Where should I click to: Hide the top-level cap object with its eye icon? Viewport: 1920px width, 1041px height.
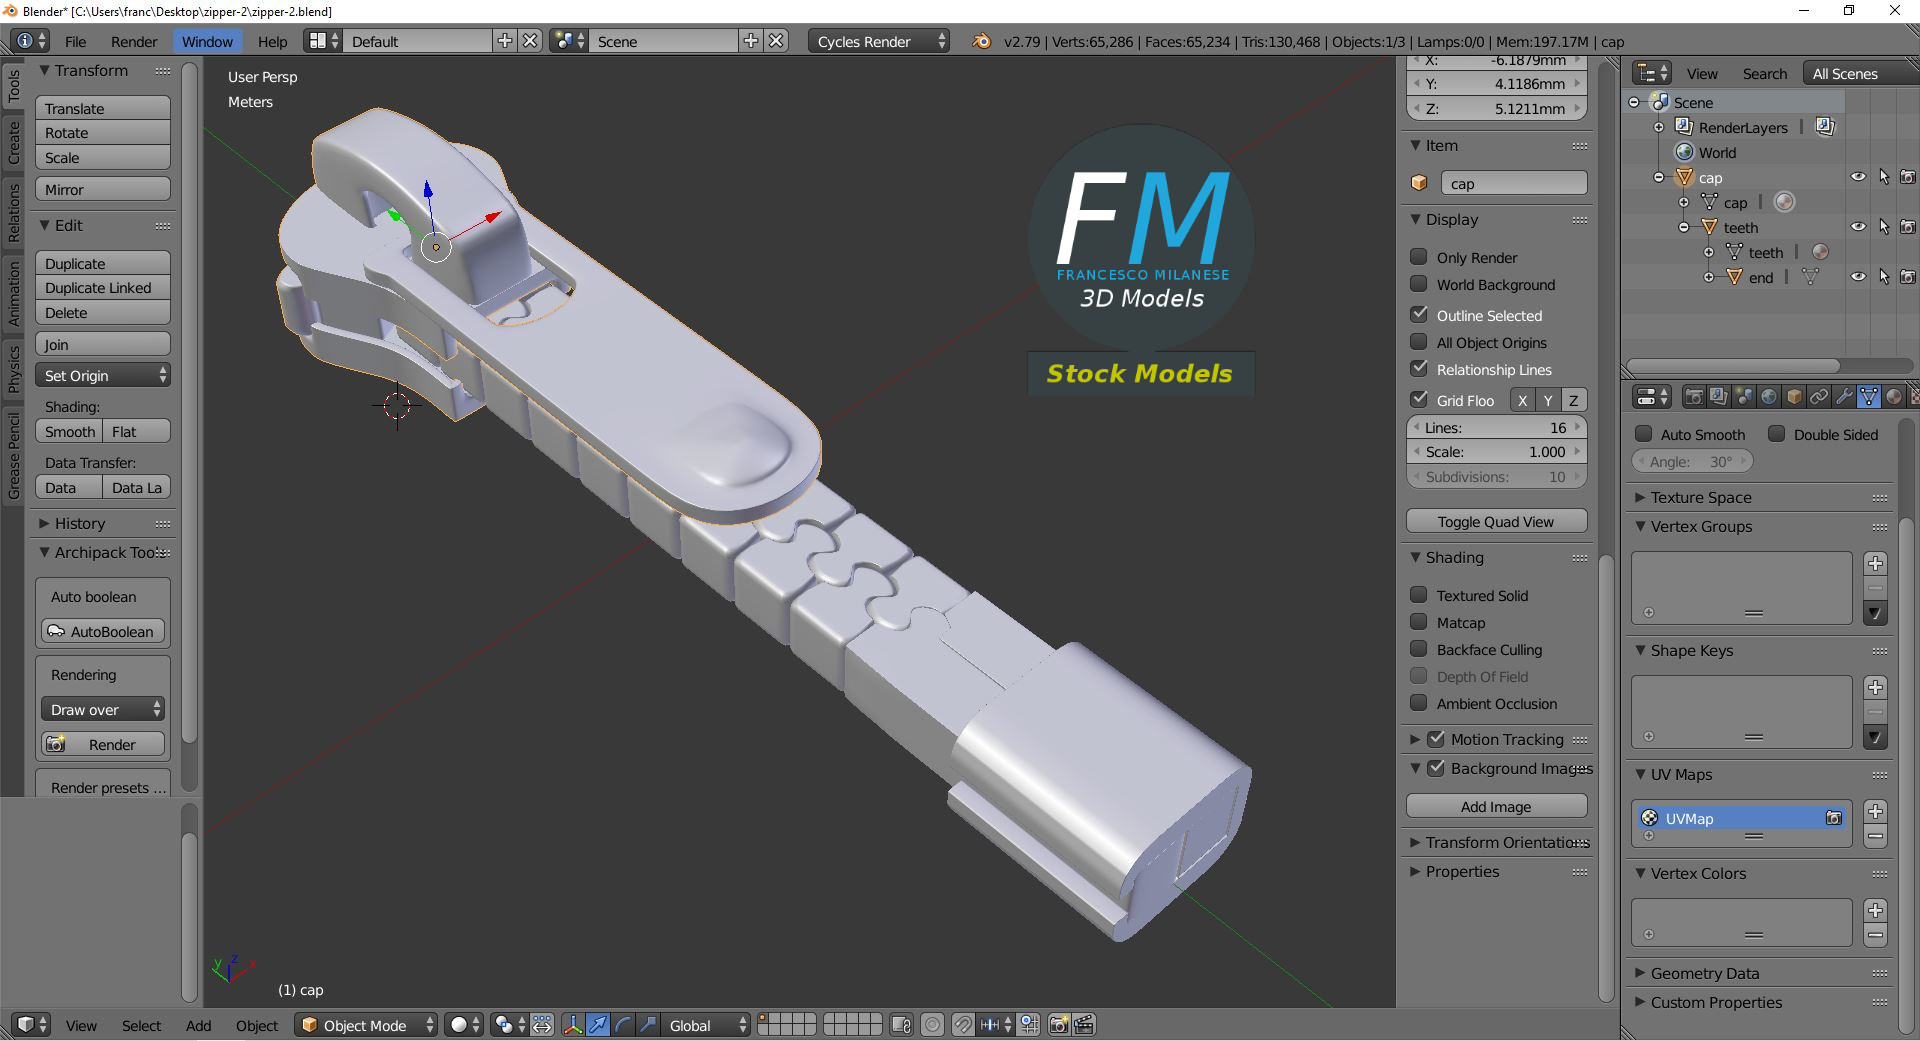click(1858, 177)
